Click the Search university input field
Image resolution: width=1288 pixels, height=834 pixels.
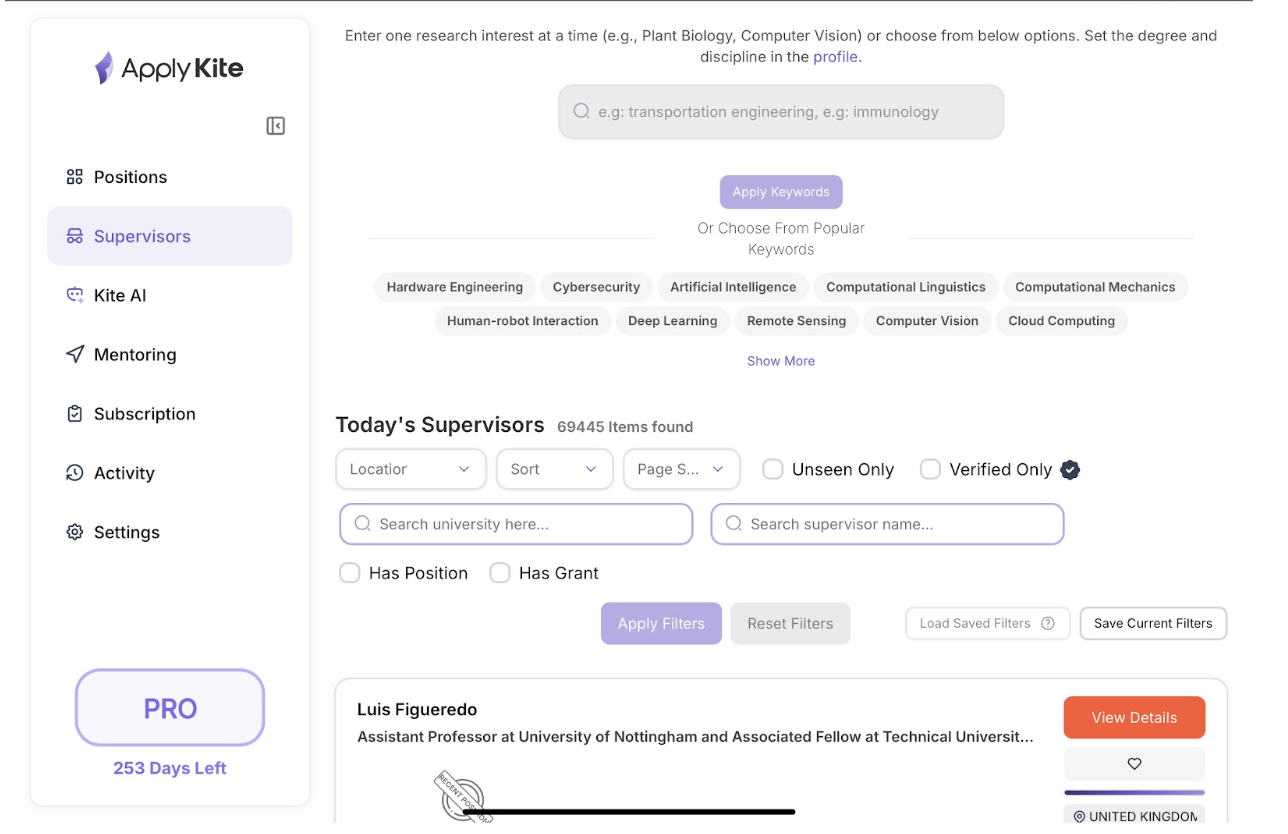[516, 524]
